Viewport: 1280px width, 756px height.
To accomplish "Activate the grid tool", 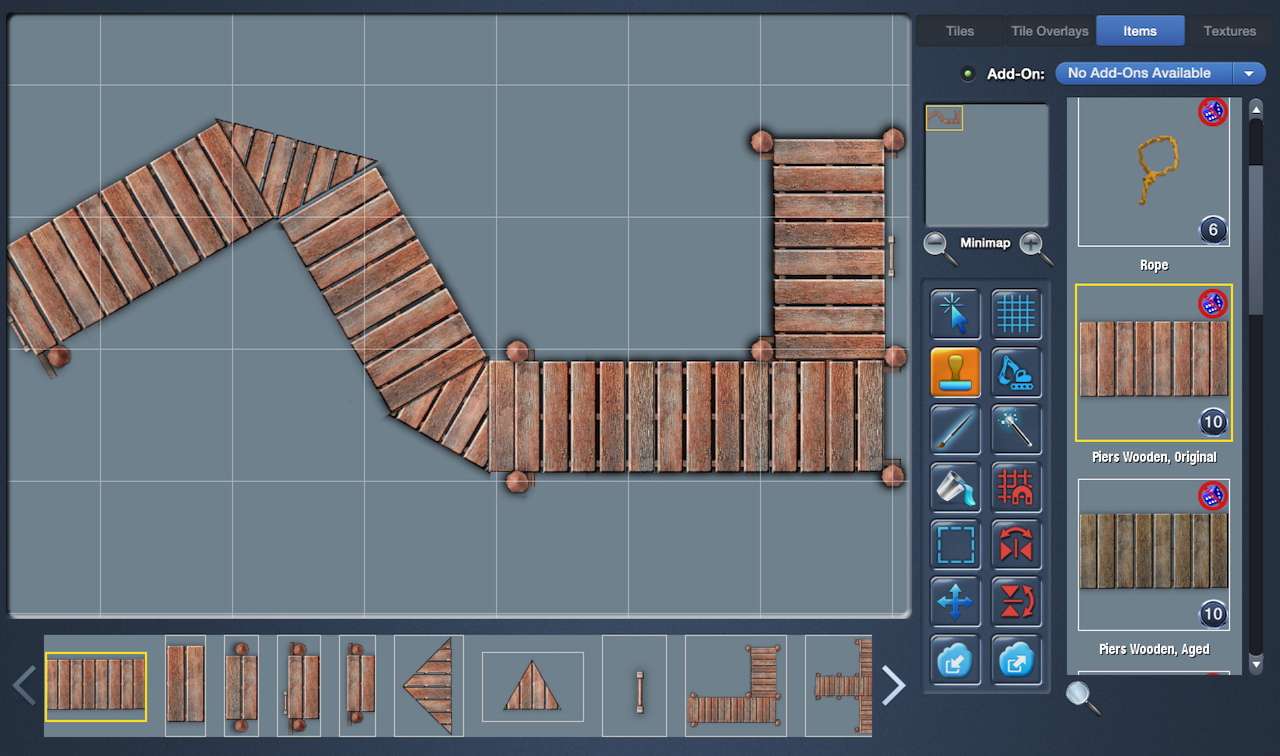I will [x=1016, y=314].
